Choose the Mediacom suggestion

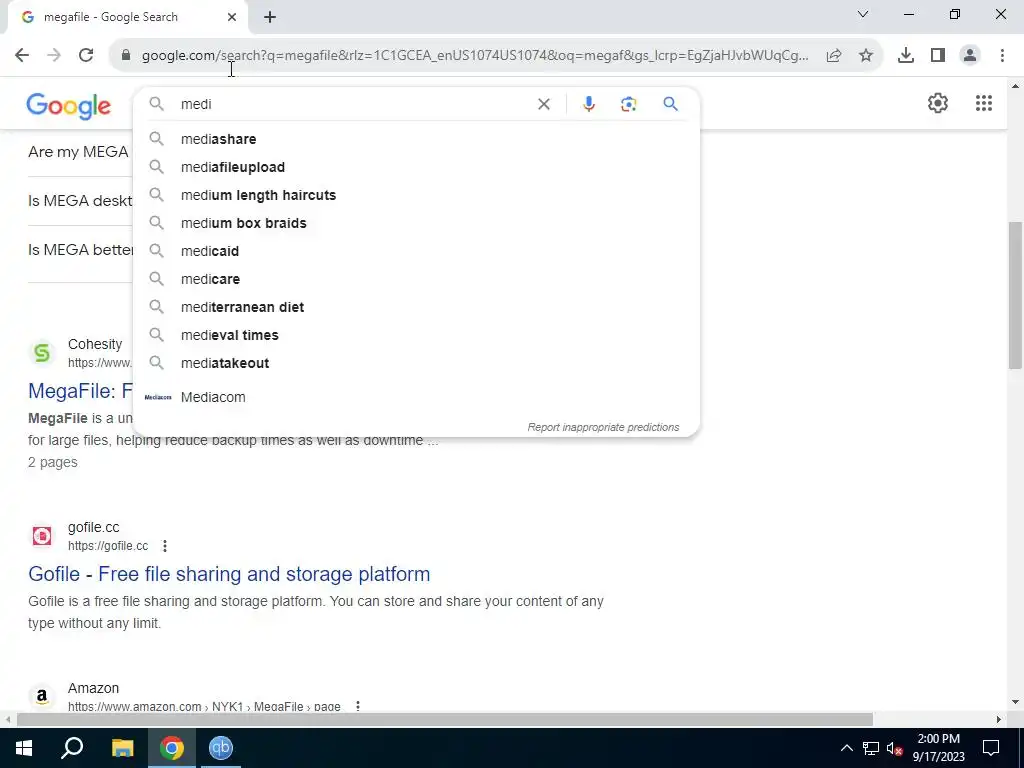417,397
